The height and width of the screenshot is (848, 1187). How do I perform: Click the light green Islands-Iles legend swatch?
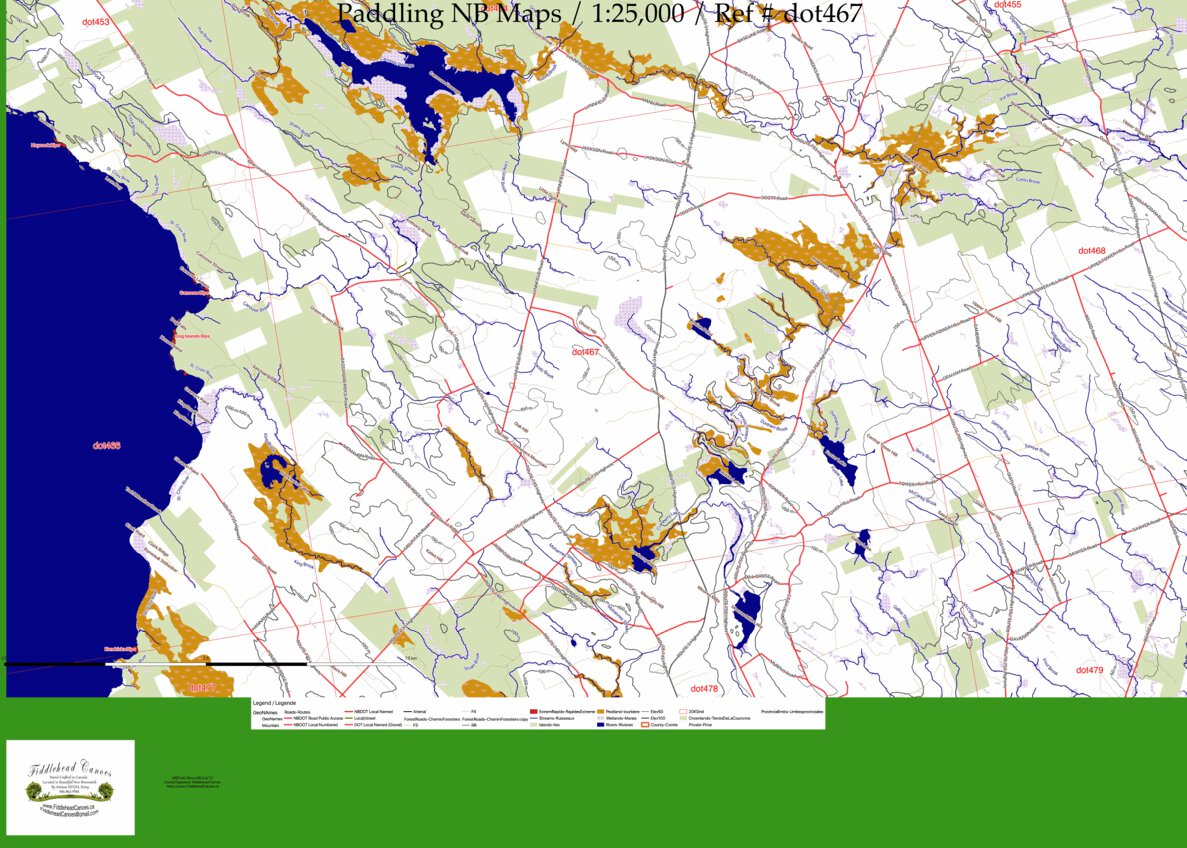click(x=533, y=725)
